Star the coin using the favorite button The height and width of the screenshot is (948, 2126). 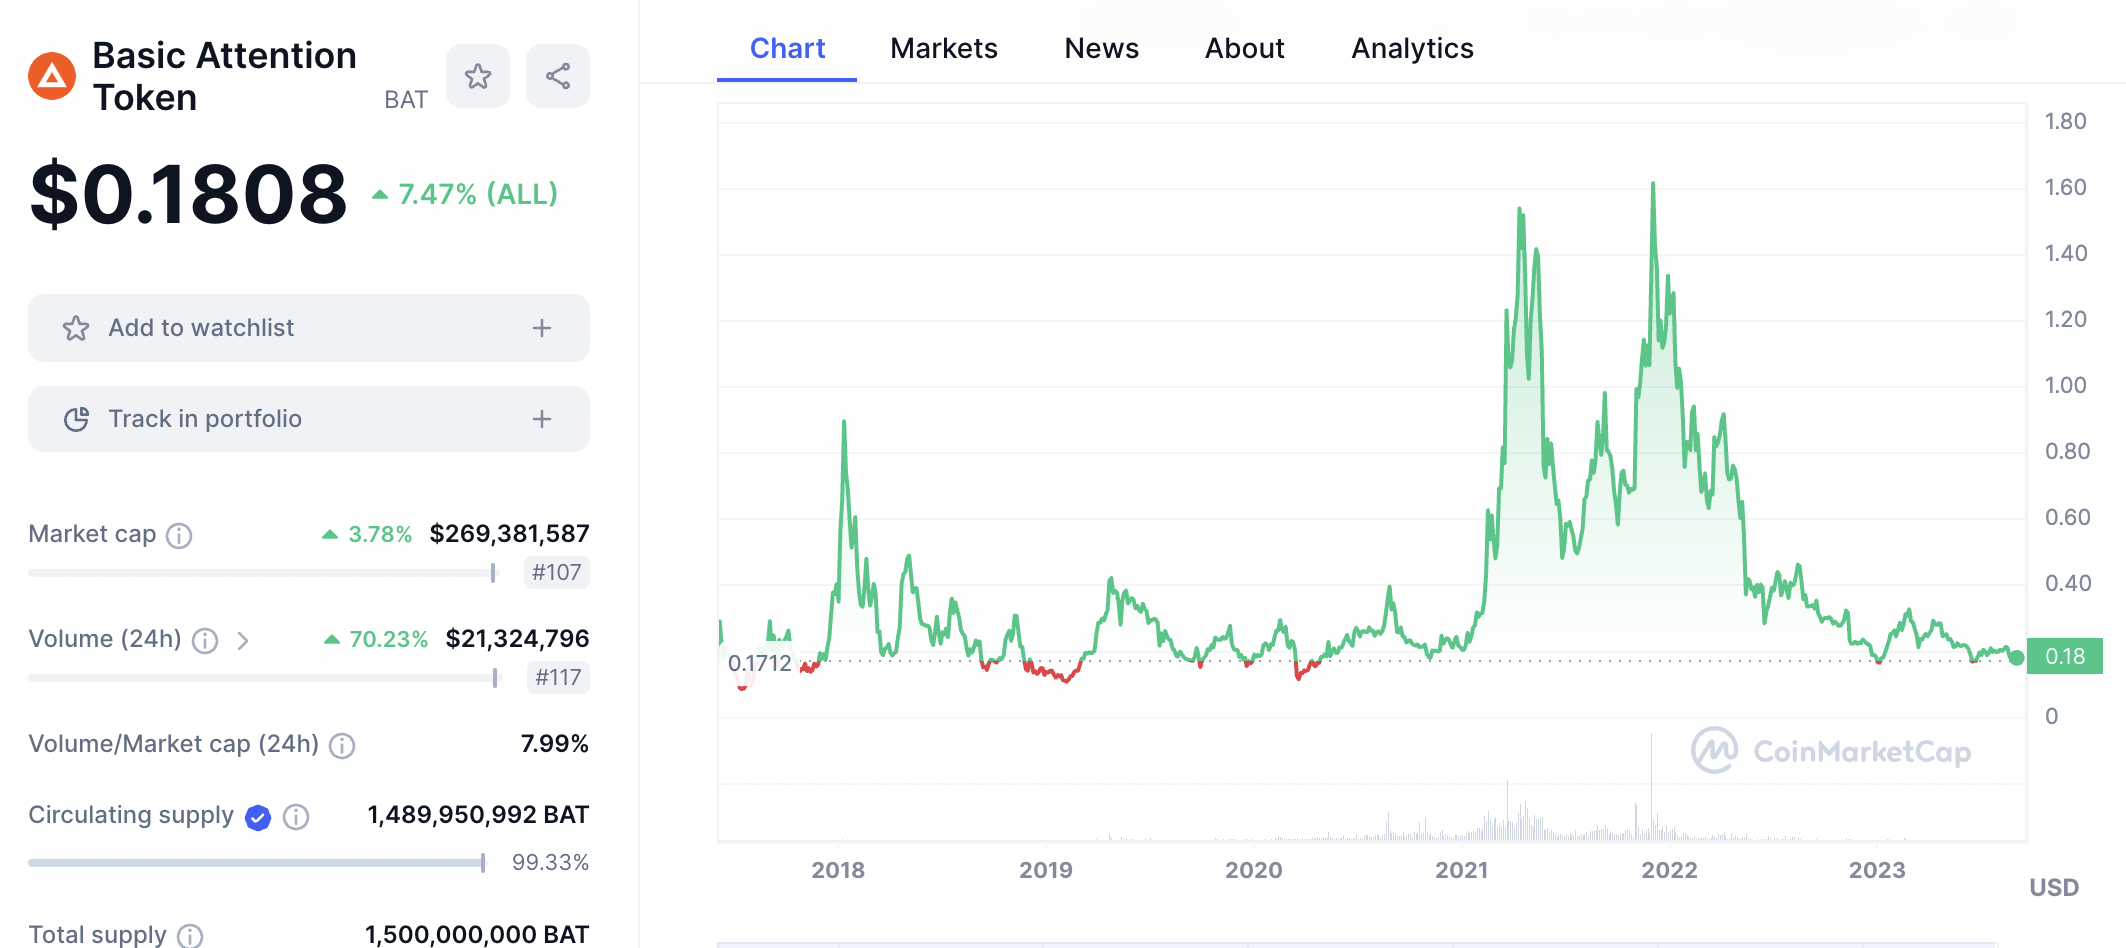478,76
